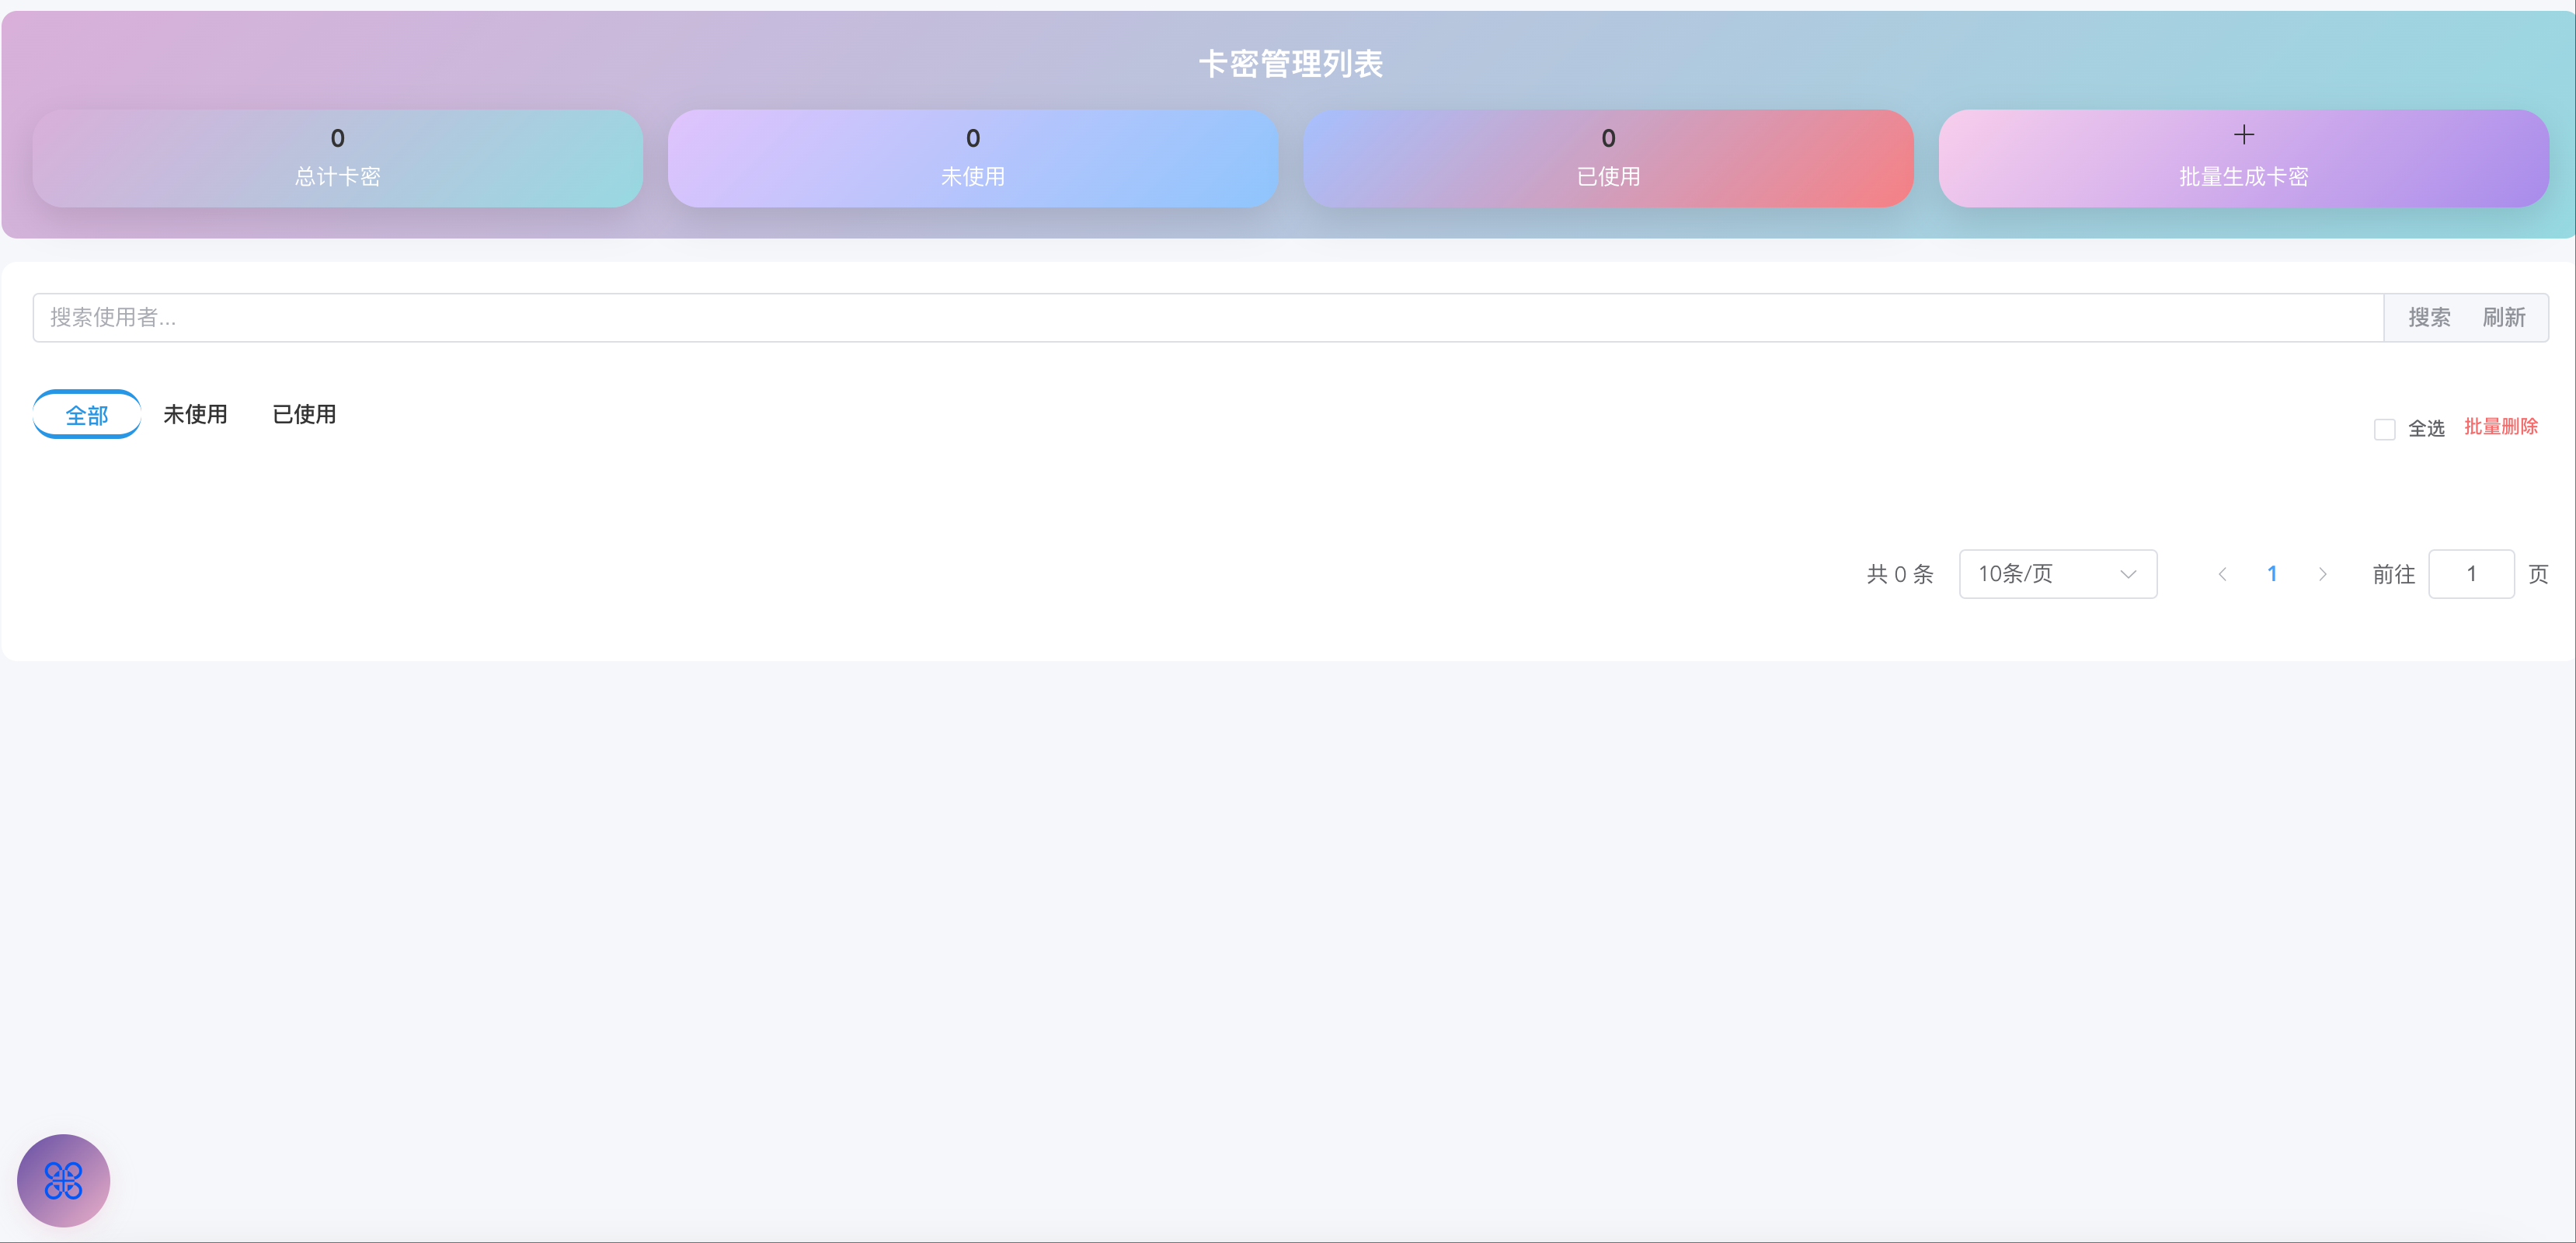Select page number 1 in pagination
Viewport: 2576px width, 1243px height.
point(2272,574)
